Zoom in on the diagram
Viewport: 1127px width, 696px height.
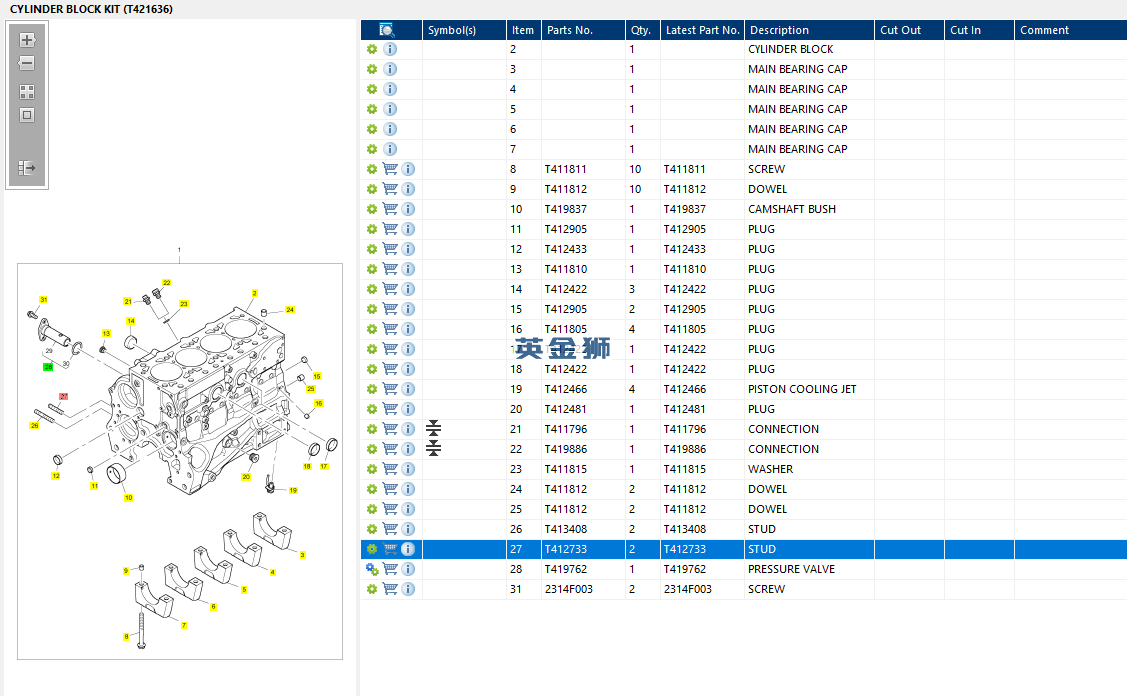pyautogui.click(x=27, y=40)
